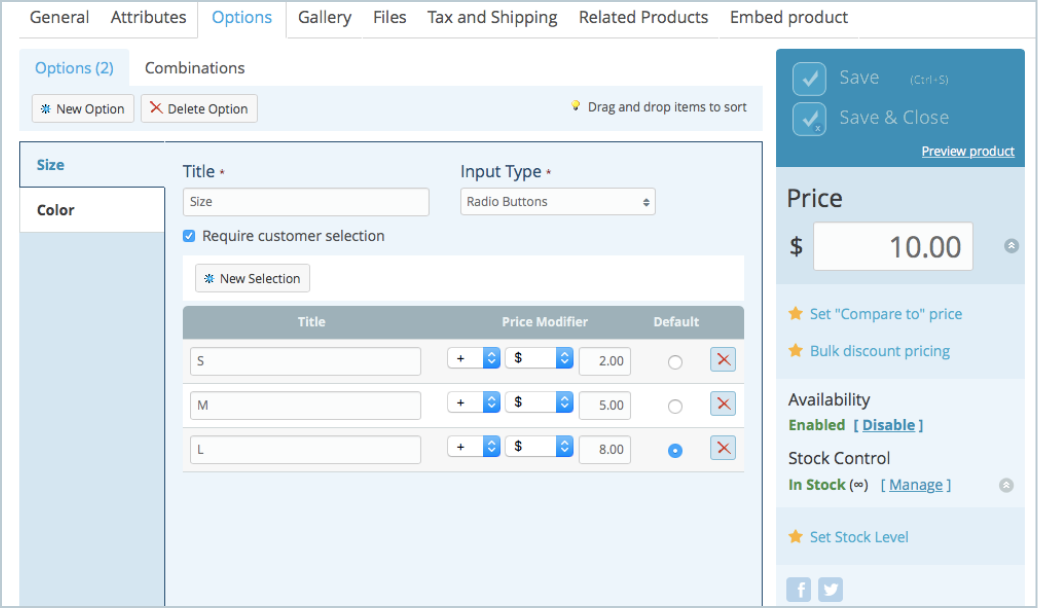This screenshot has height=608, width=1038.
Task: Click star icon next to Set Stock Level
Action: tap(795, 536)
